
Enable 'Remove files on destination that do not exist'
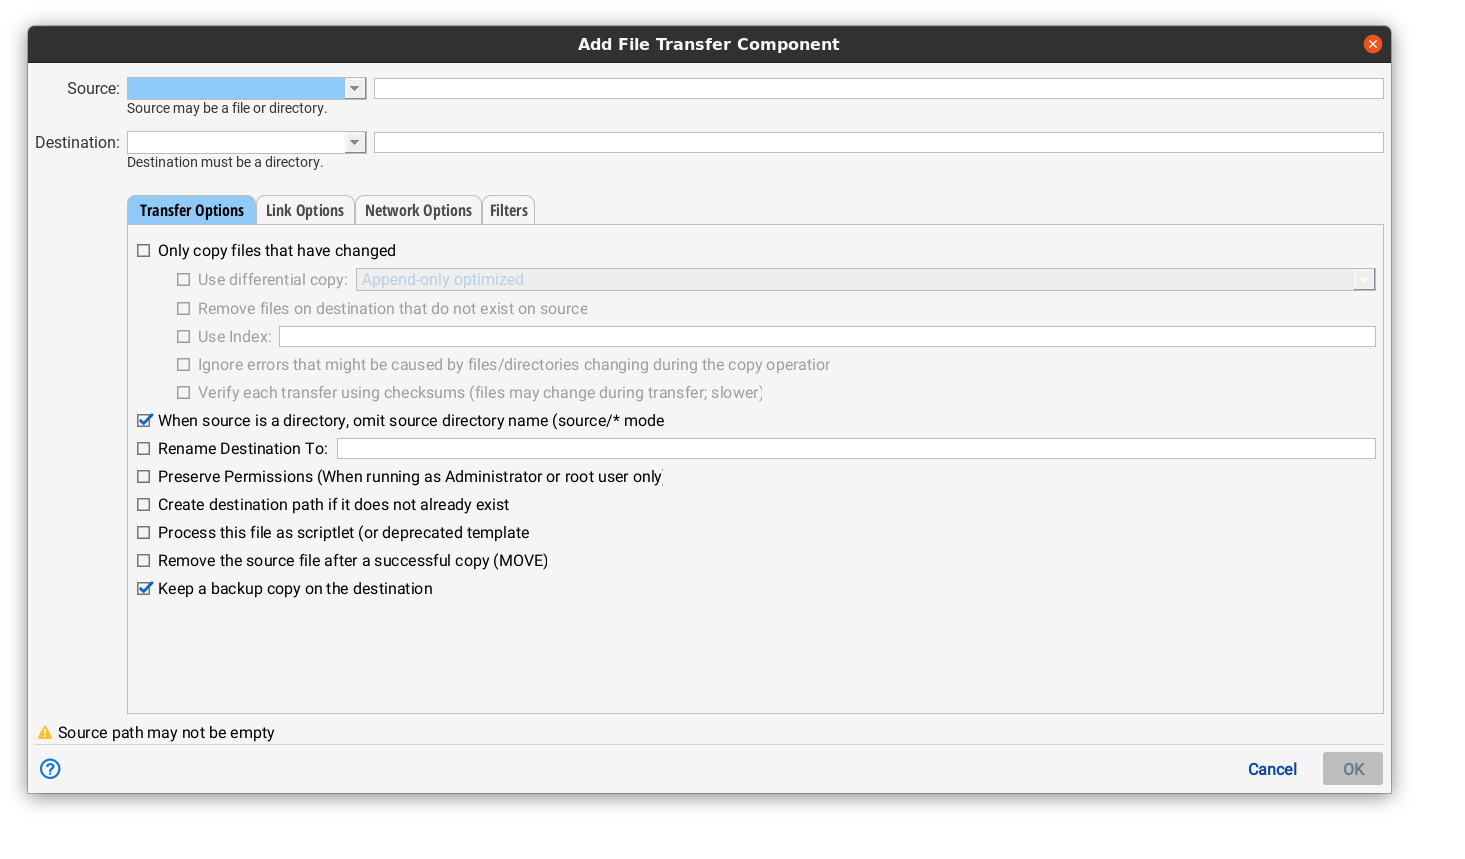tap(183, 308)
